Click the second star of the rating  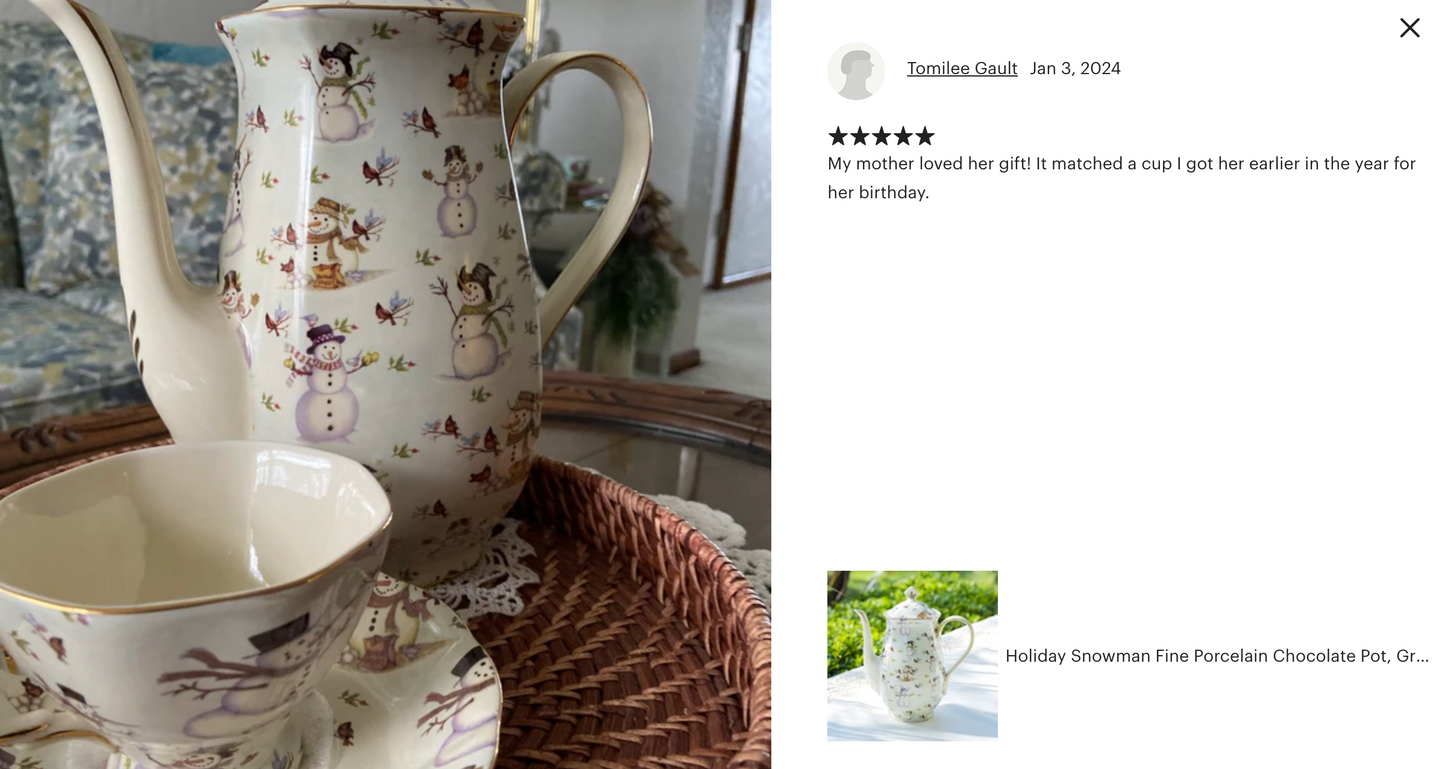(x=860, y=136)
